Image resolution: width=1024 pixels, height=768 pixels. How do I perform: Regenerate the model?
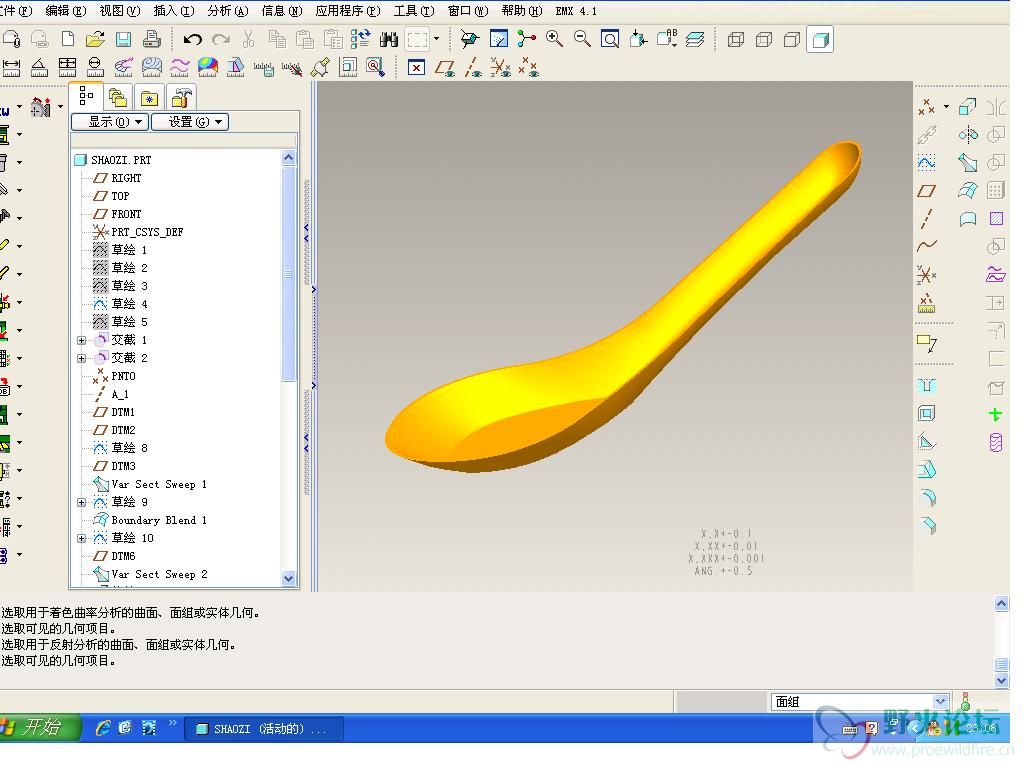click(360, 39)
